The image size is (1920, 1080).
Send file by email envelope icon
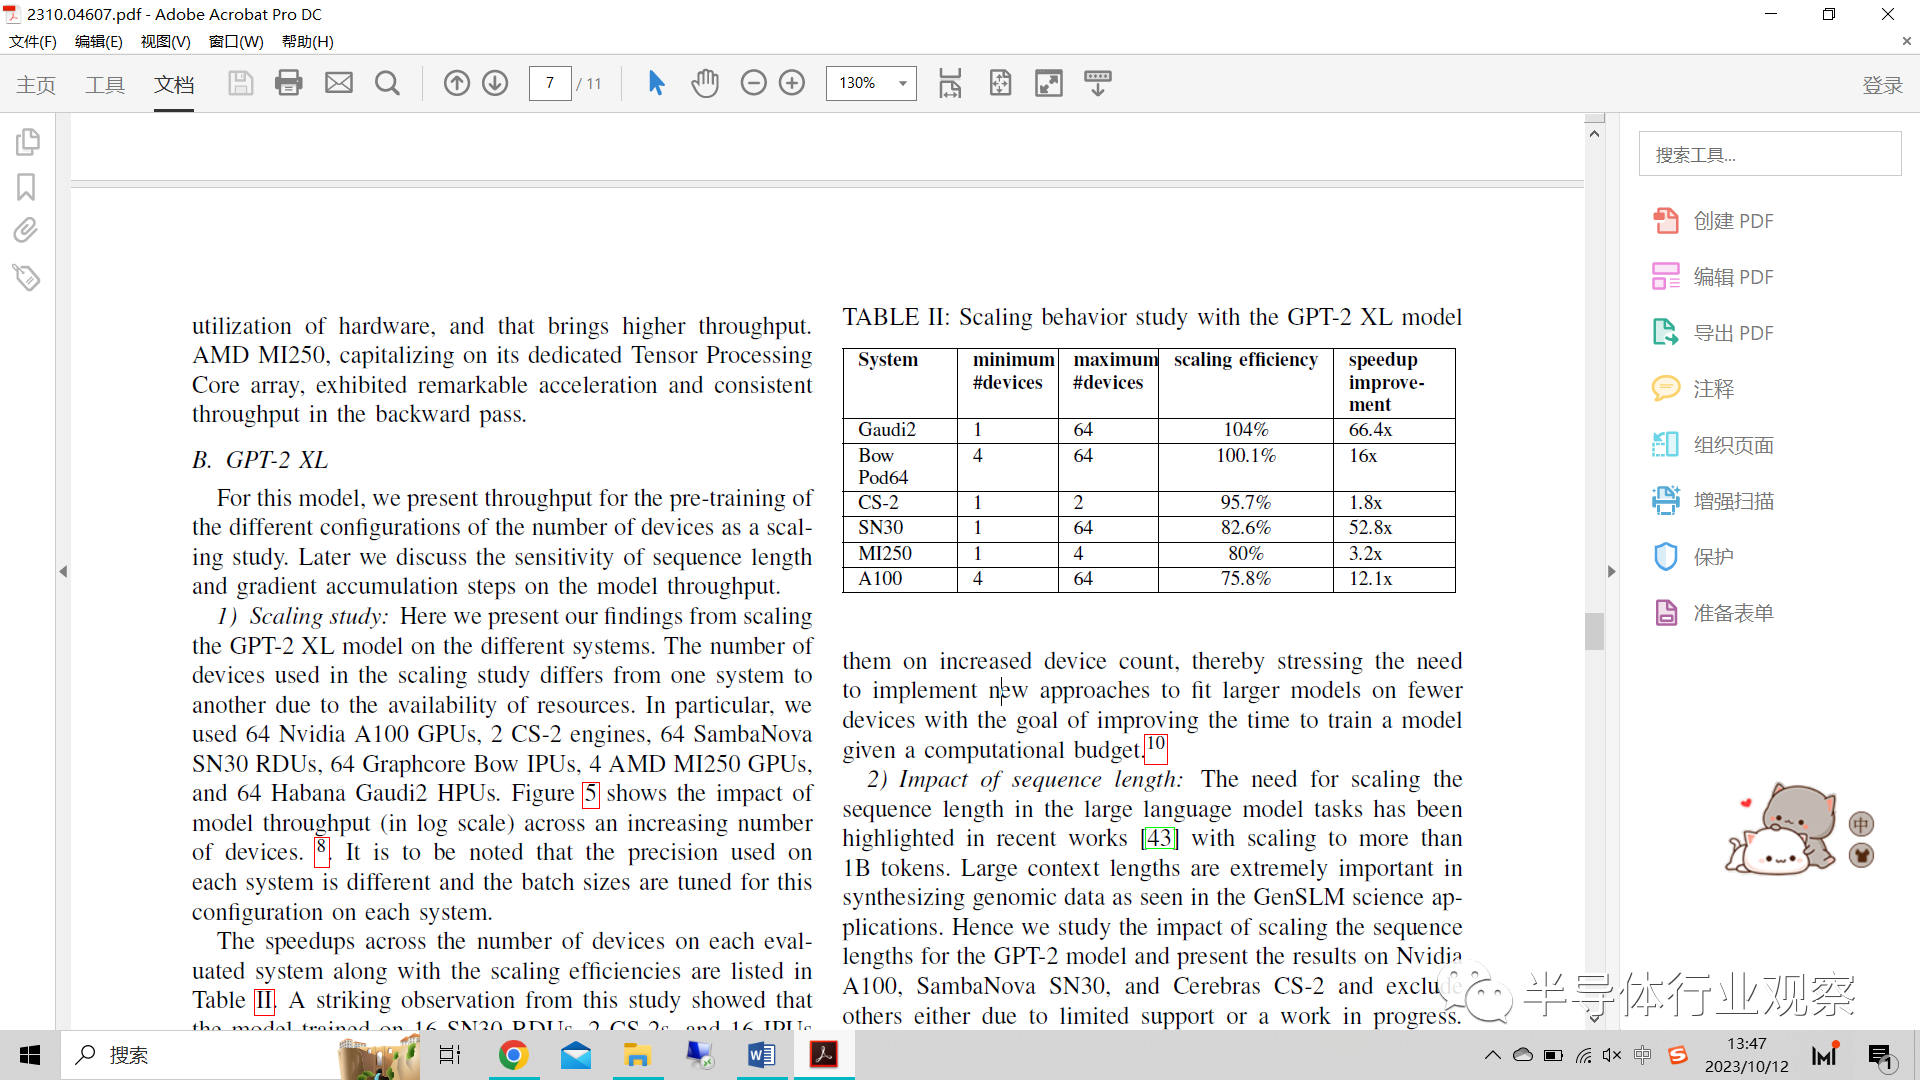click(339, 83)
